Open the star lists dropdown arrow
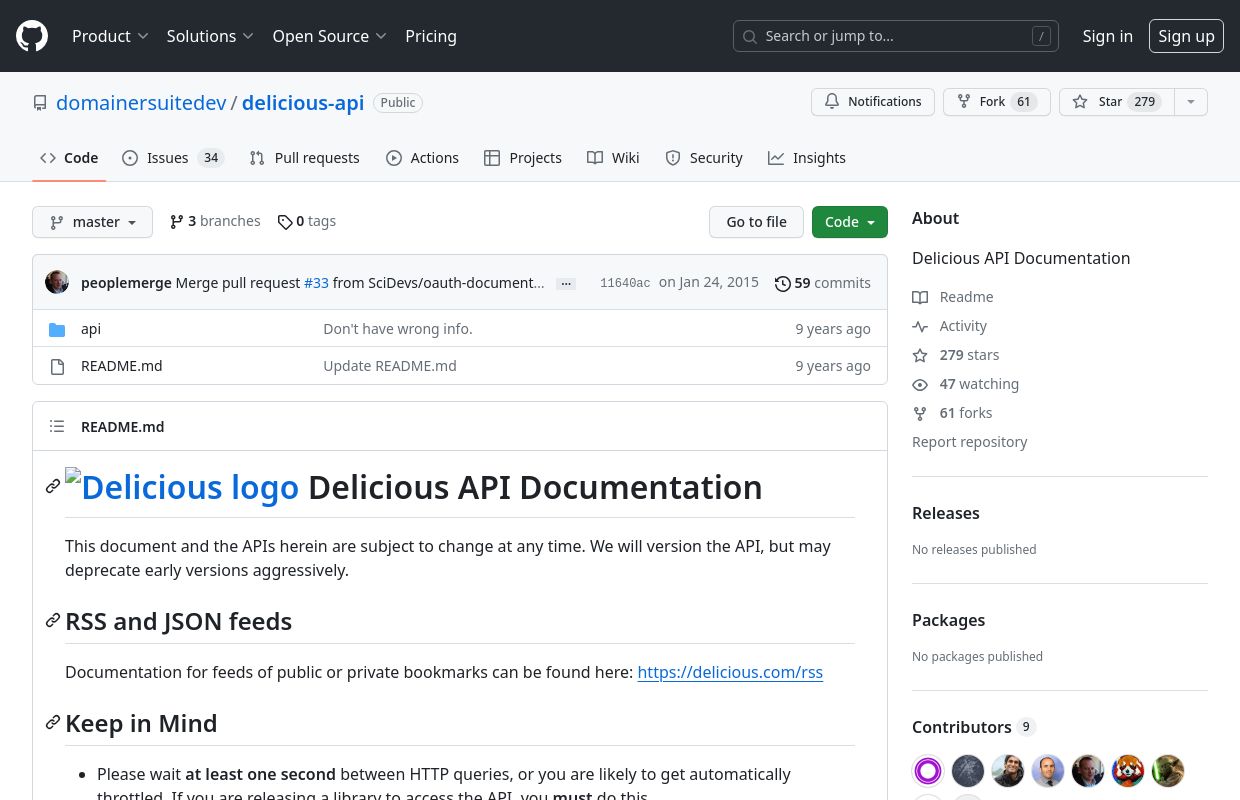The height and width of the screenshot is (800, 1240). [x=1190, y=102]
